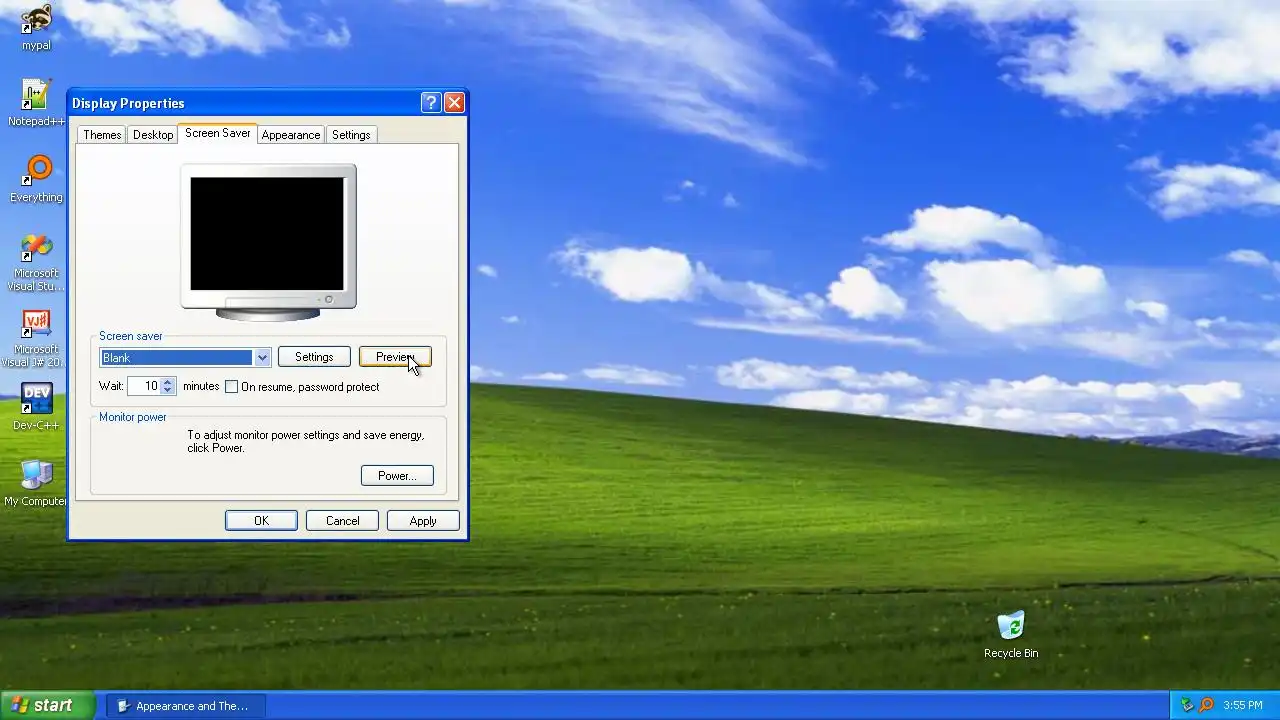
Task: Select the Microsoft Visual Studio desktop shortcut
Action: 36,263
